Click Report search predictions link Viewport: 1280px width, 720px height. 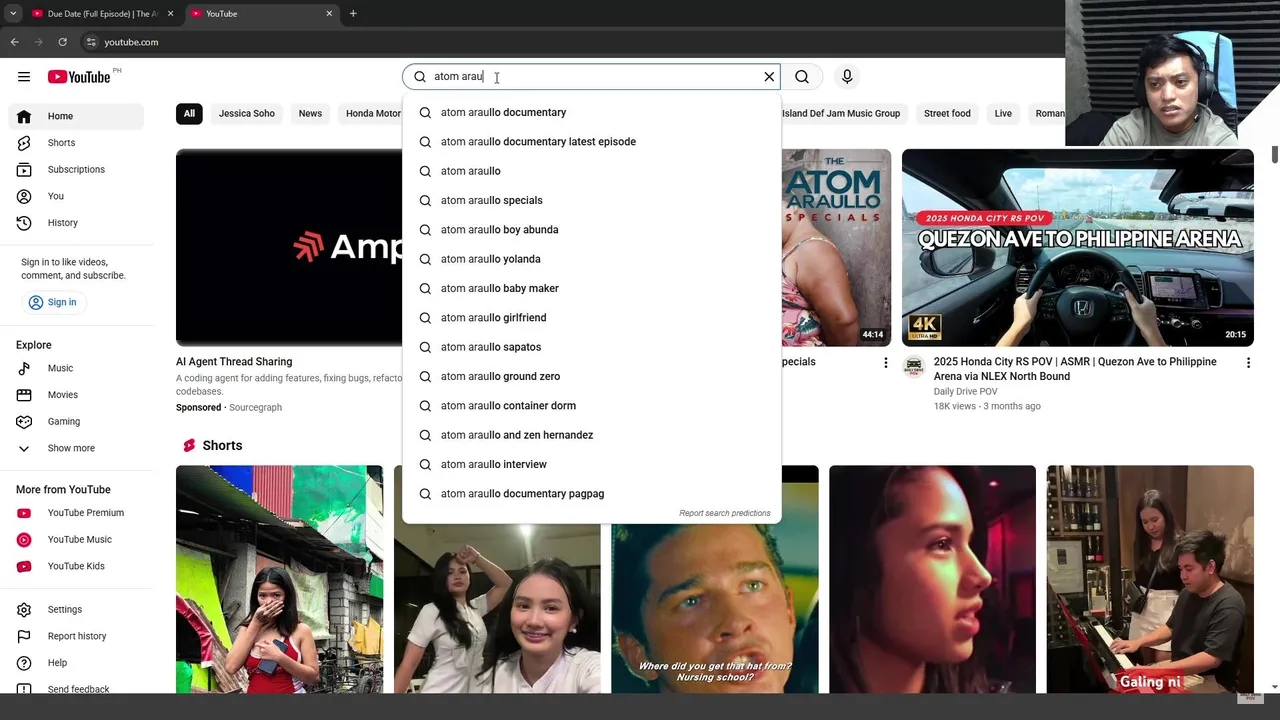[725, 513]
